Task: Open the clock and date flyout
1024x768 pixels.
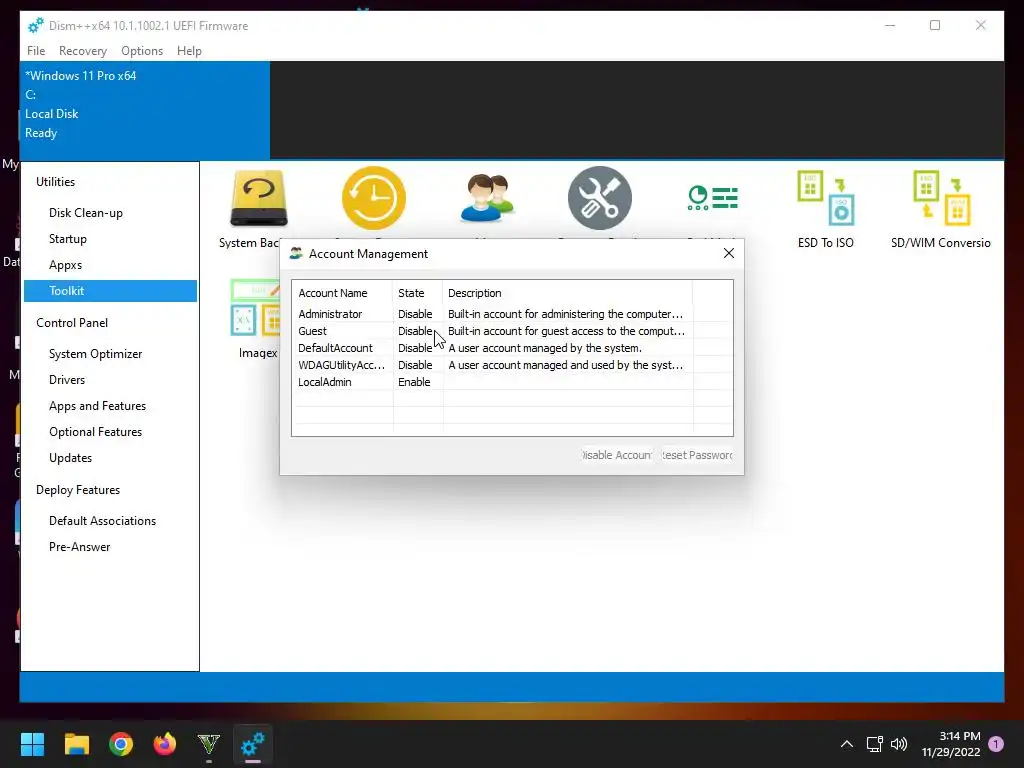Action: pos(951,744)
